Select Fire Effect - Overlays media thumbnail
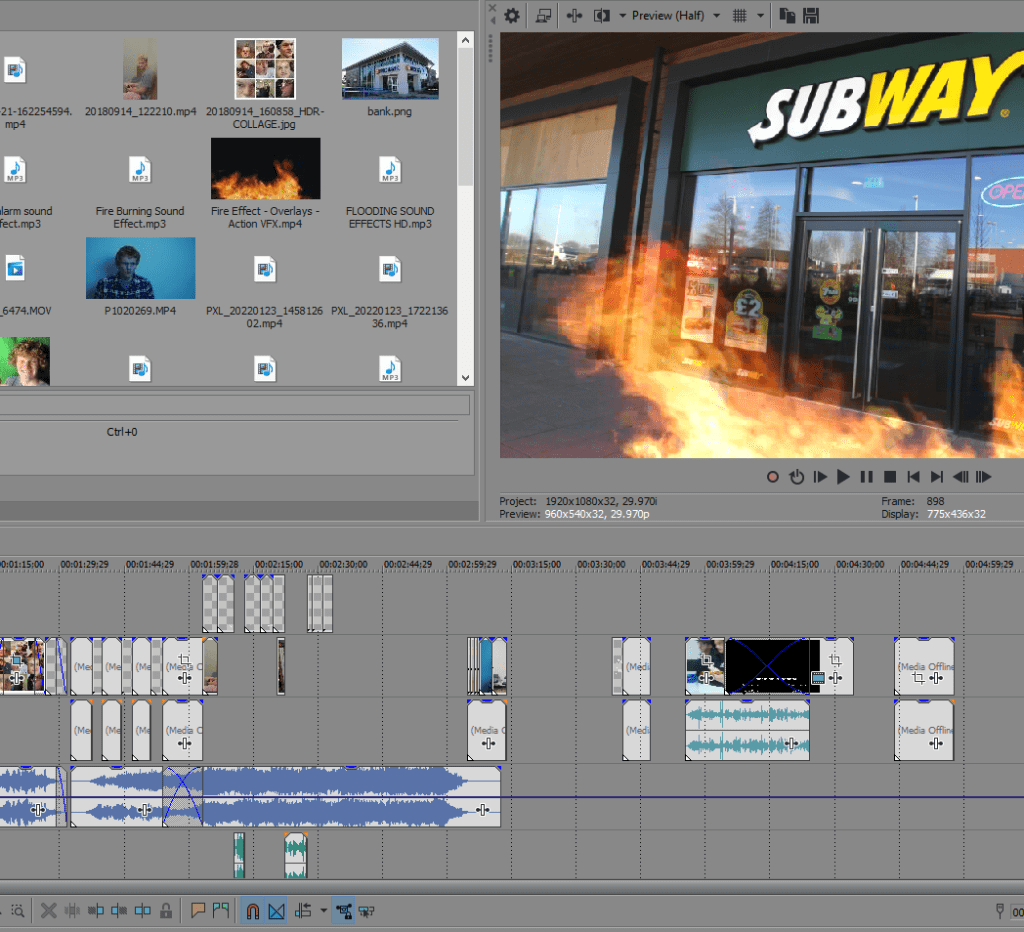Viewport: 1024px width, 932px height. pyautogui.click(x=265, y=168)
